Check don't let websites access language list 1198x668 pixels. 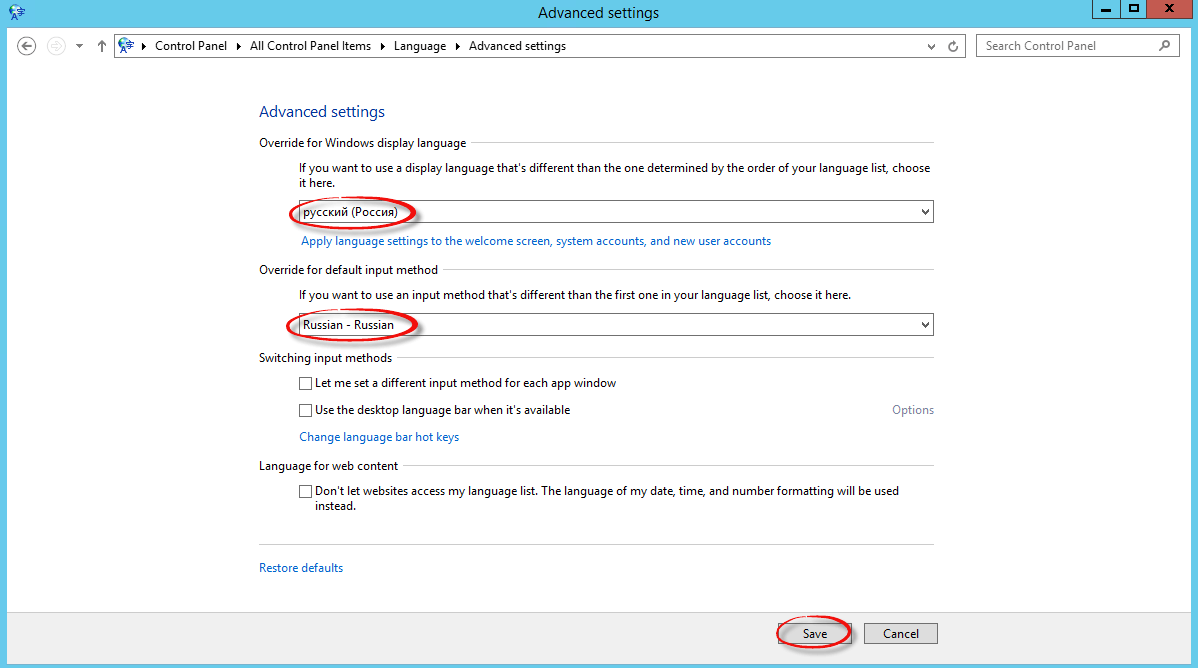pos(306,492)
